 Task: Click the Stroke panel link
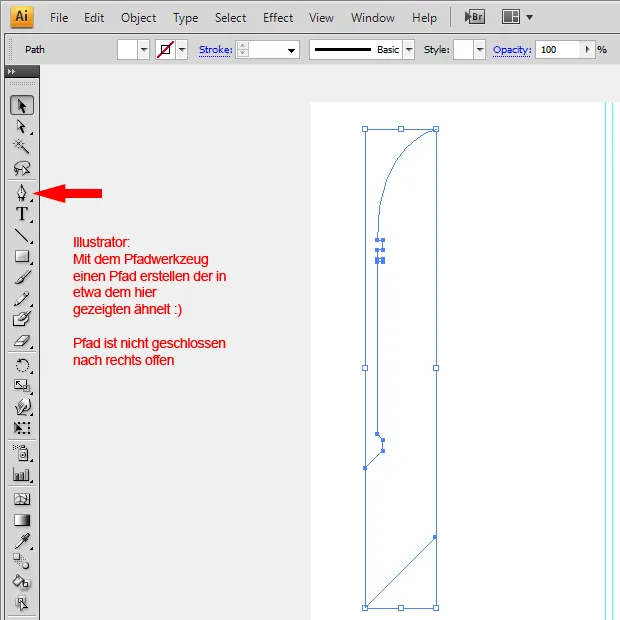(x=215, y=50)
